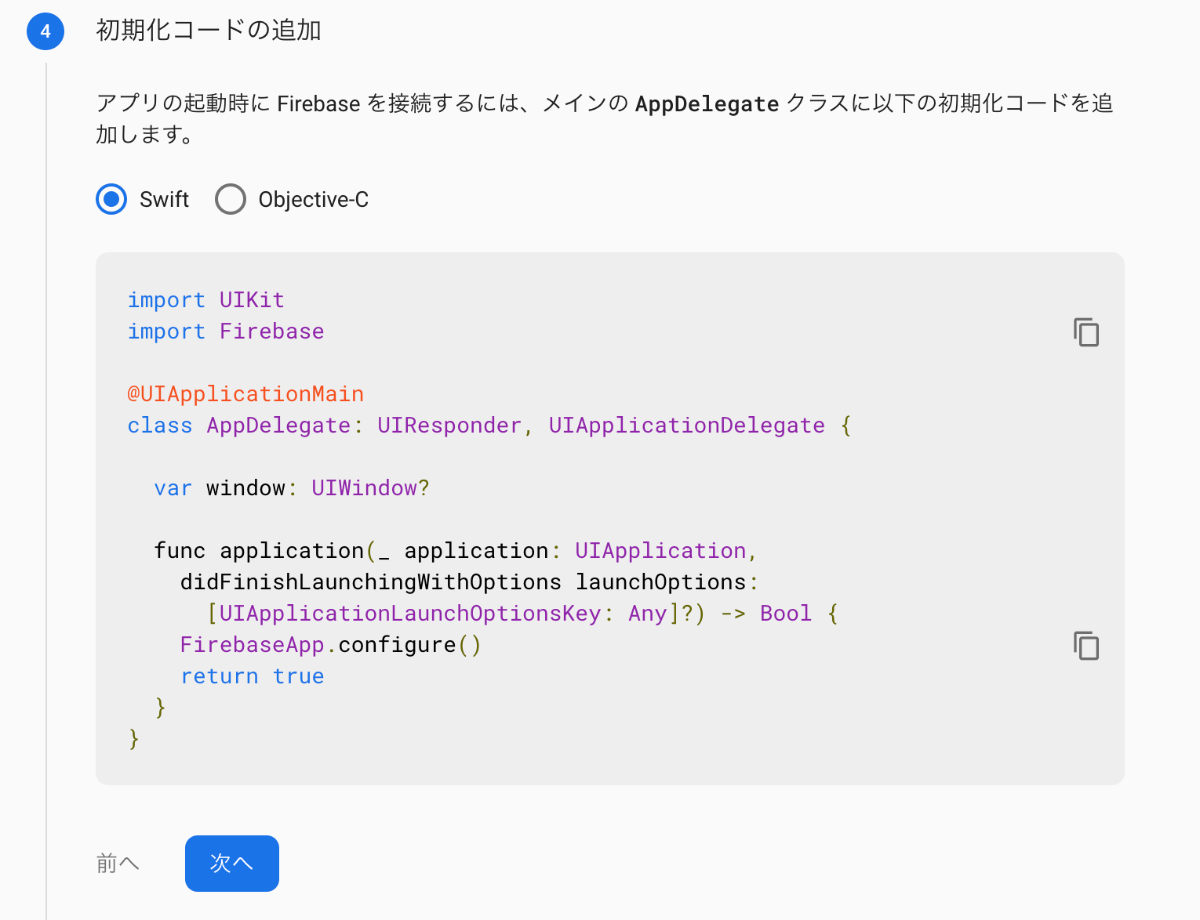
Task: Click the '[UIApplicationLaunchOptionsKey: Any]?) -> Bool' line
Action: coord(522,613)
